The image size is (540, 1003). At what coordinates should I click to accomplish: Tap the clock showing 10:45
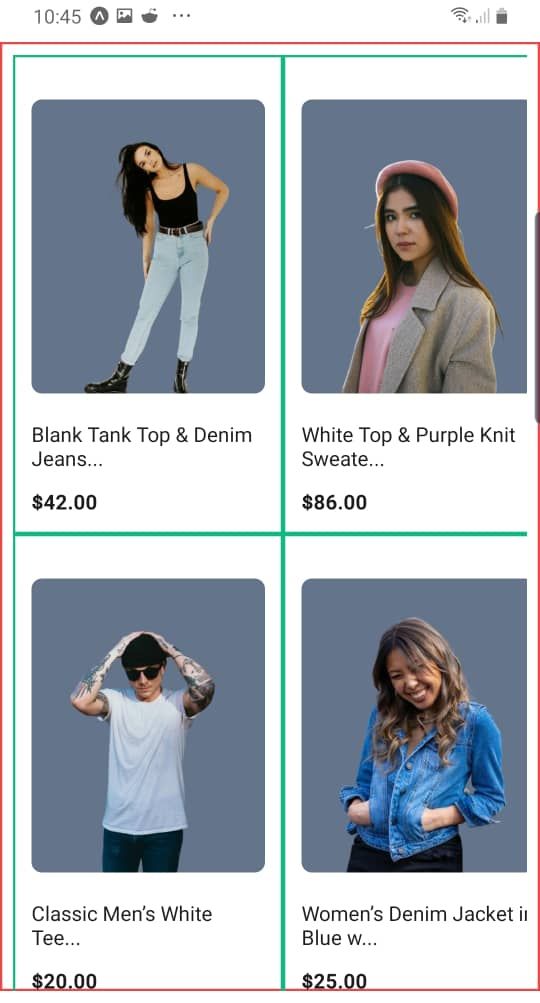coord(58,17)
